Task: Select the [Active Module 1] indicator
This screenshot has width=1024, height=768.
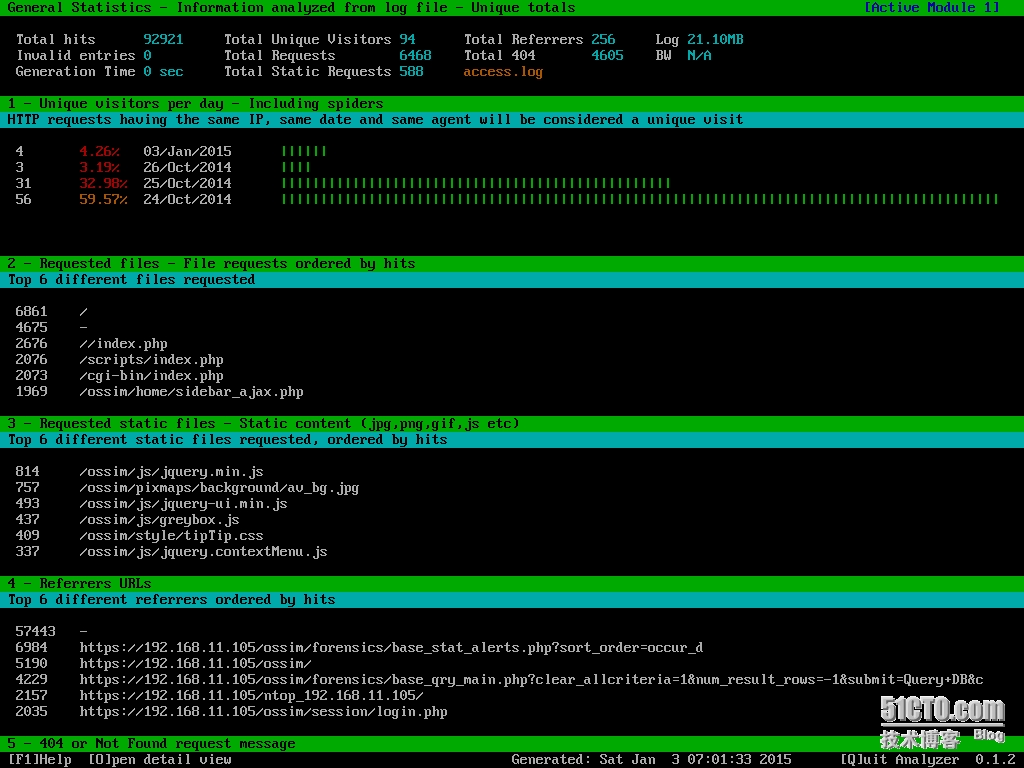Action: point(931,8)
